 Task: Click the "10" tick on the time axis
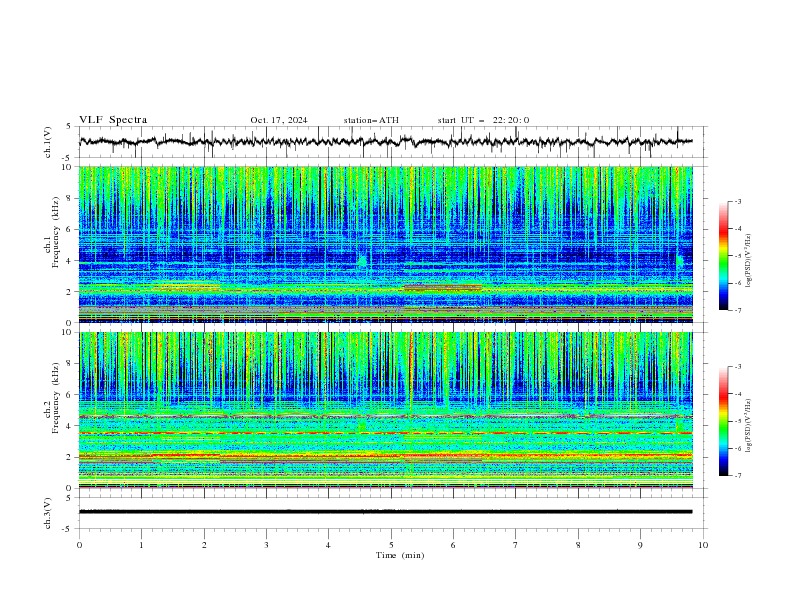click(x=703, y=545)
